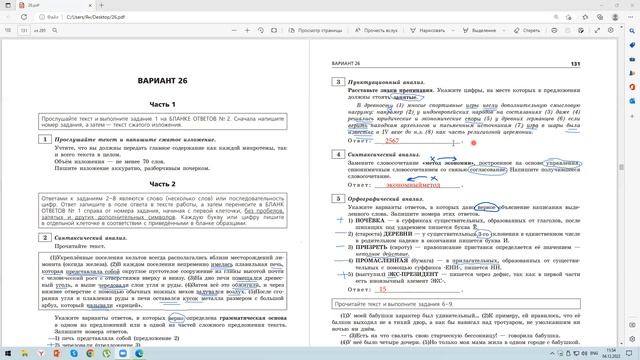Edit the PDF page number field 131
Screen dimensions: 640x360
[24, 30]
